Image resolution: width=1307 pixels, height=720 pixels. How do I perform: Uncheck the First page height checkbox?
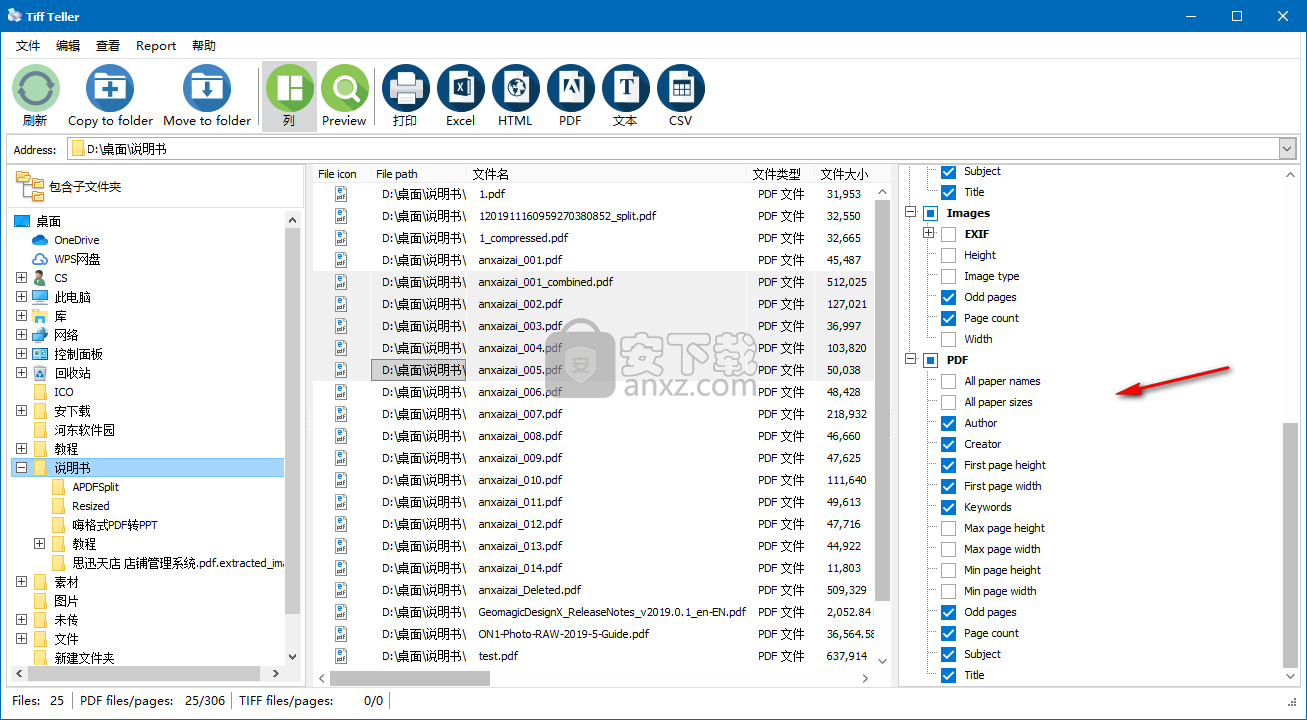[x=948, y=465]
